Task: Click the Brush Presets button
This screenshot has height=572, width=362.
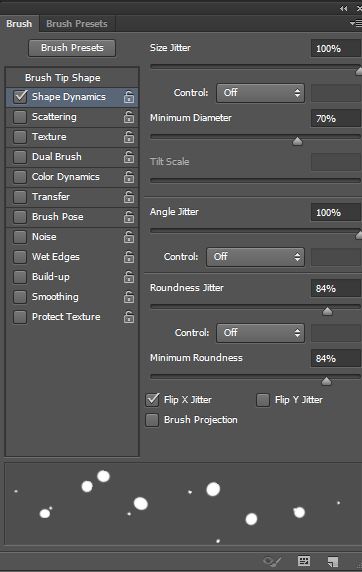Action: tap(72, 48)
